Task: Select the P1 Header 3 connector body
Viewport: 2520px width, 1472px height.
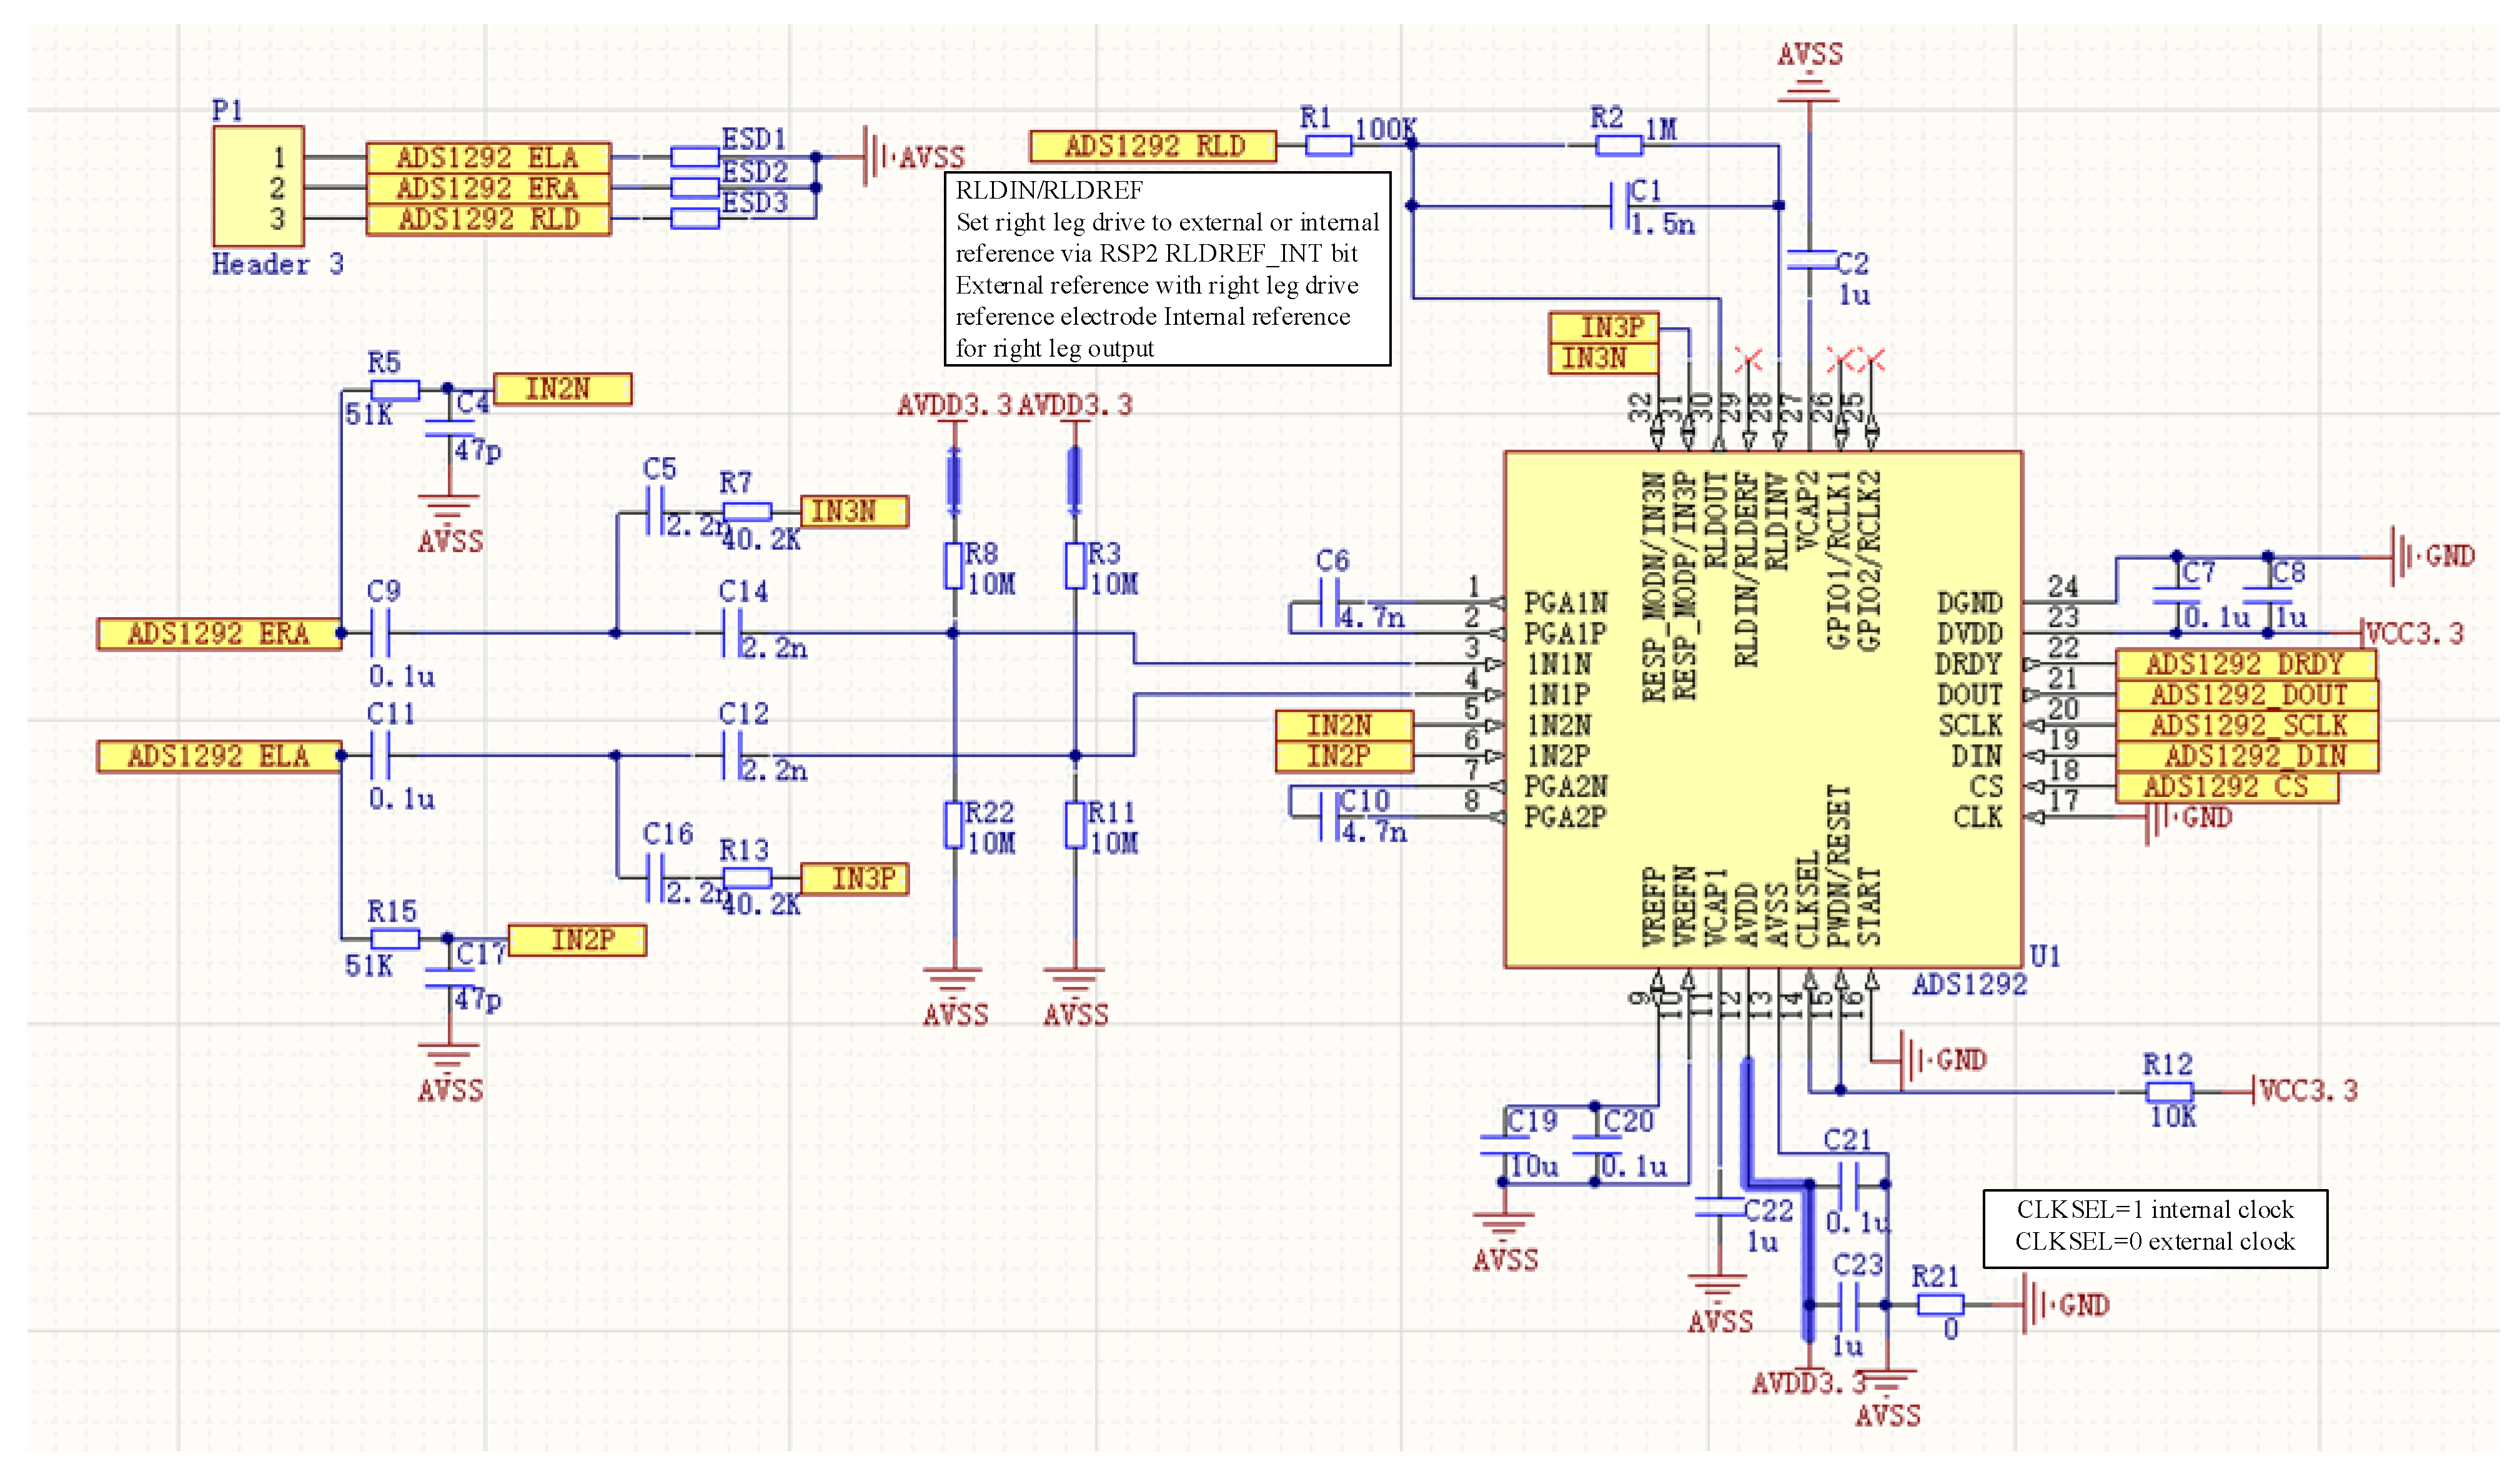Action: (x=258, y=186)
